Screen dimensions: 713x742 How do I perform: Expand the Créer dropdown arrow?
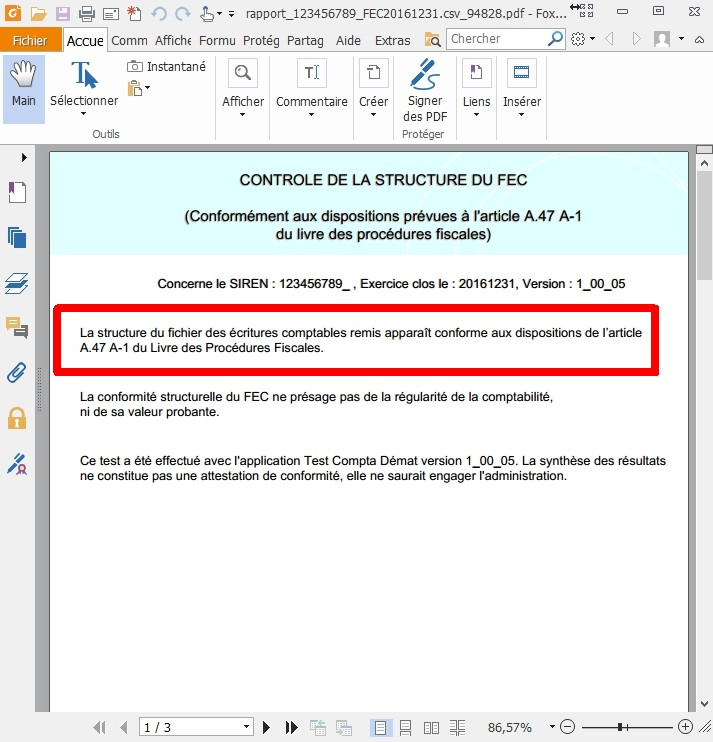pos(373,115)
